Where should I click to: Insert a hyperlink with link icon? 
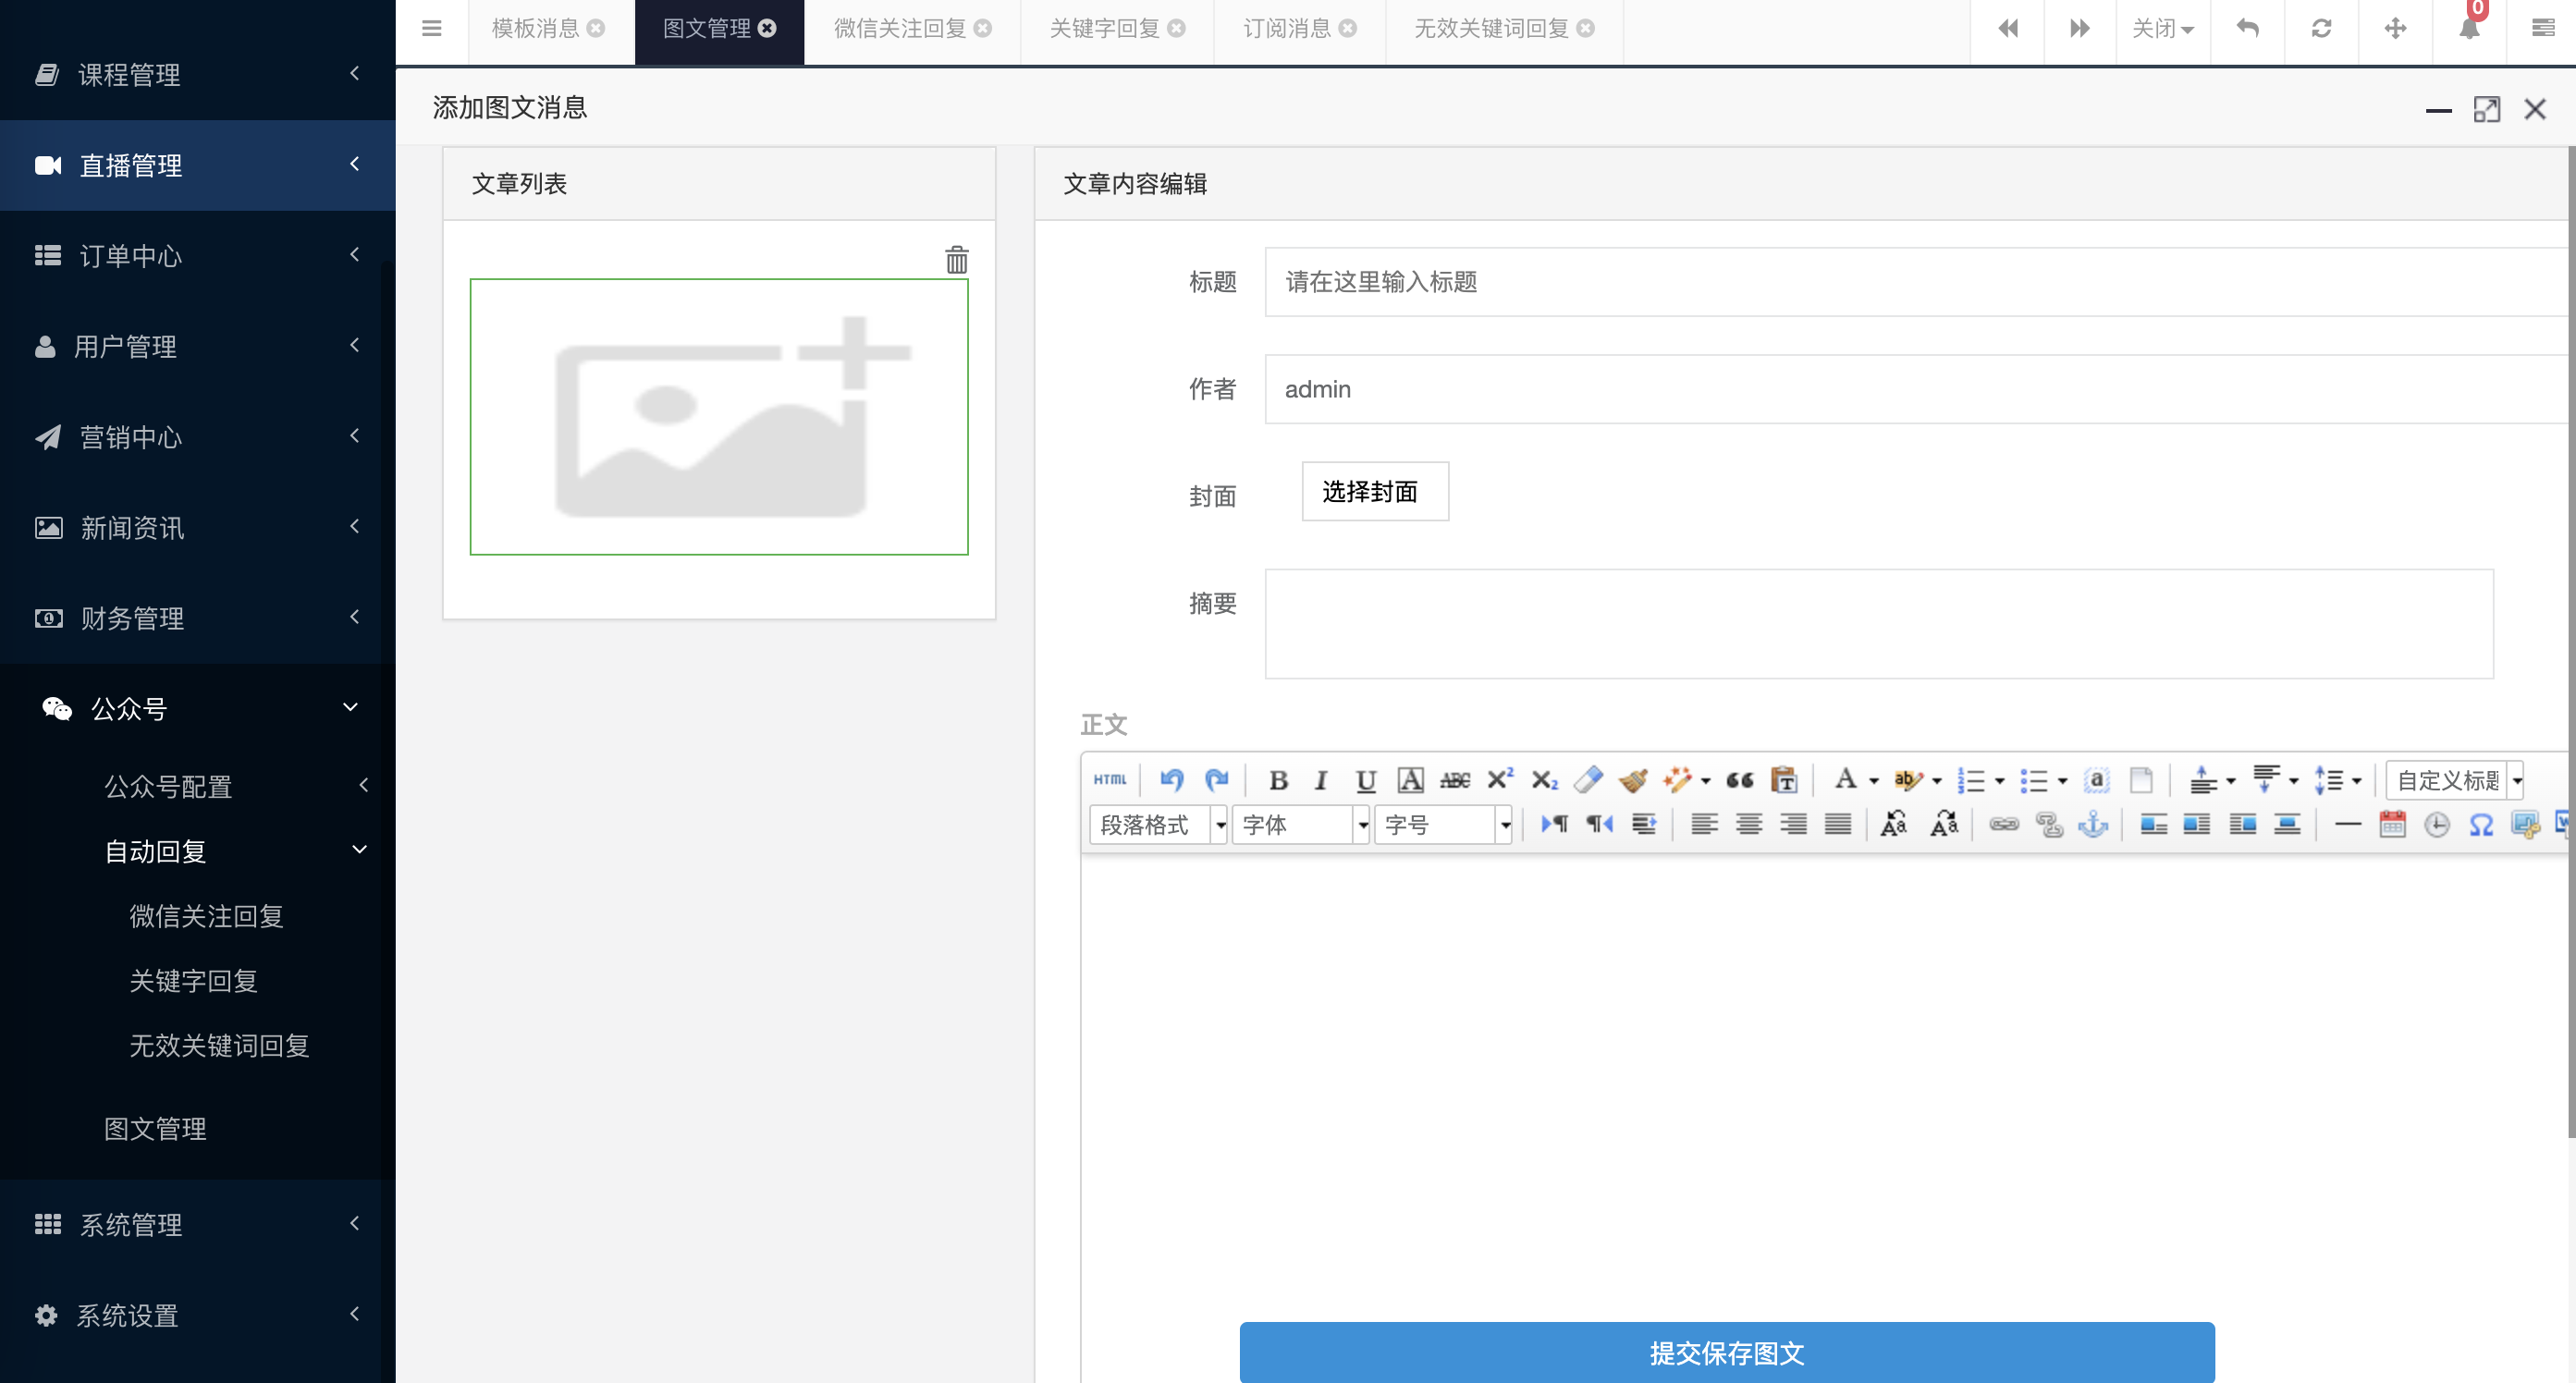(2003, 824)
